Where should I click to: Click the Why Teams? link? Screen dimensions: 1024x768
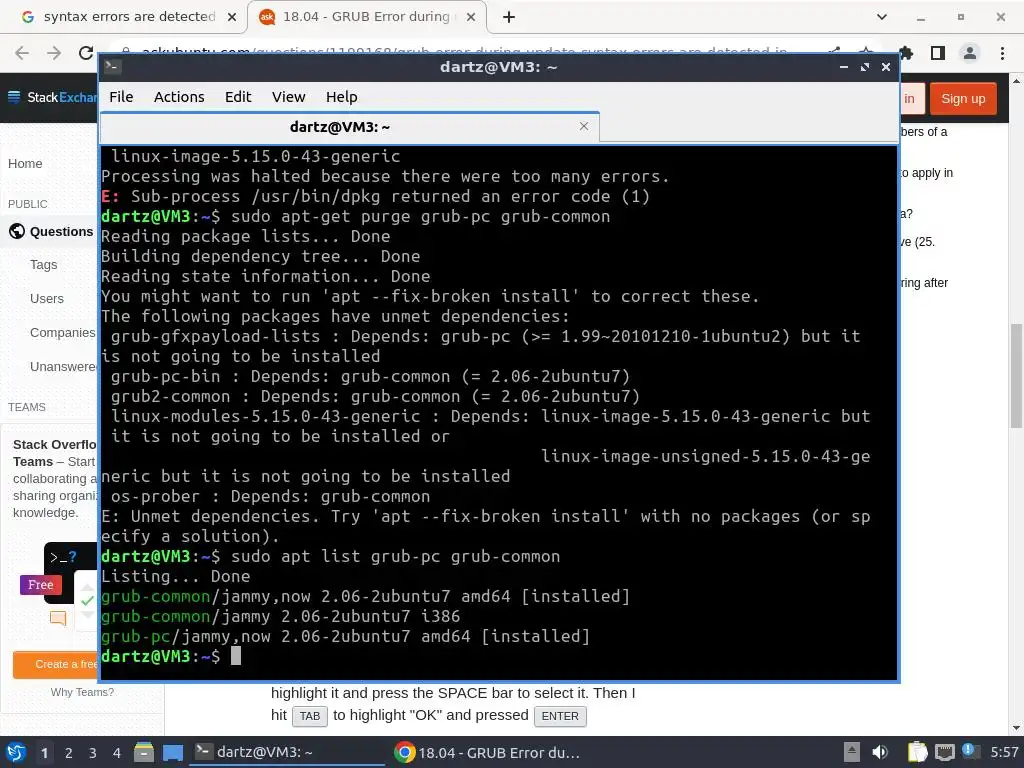[x=82, y=692]
